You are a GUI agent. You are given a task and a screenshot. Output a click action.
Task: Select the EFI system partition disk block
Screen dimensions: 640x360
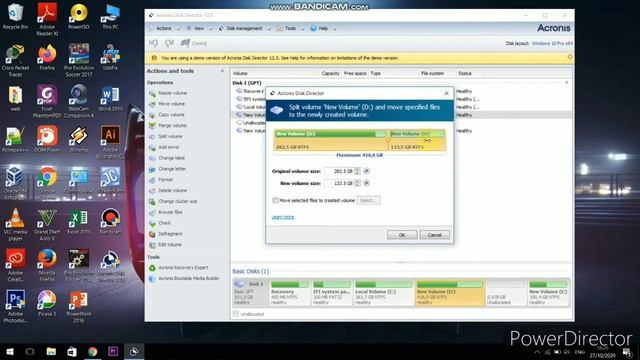click(x=331, y=293)
